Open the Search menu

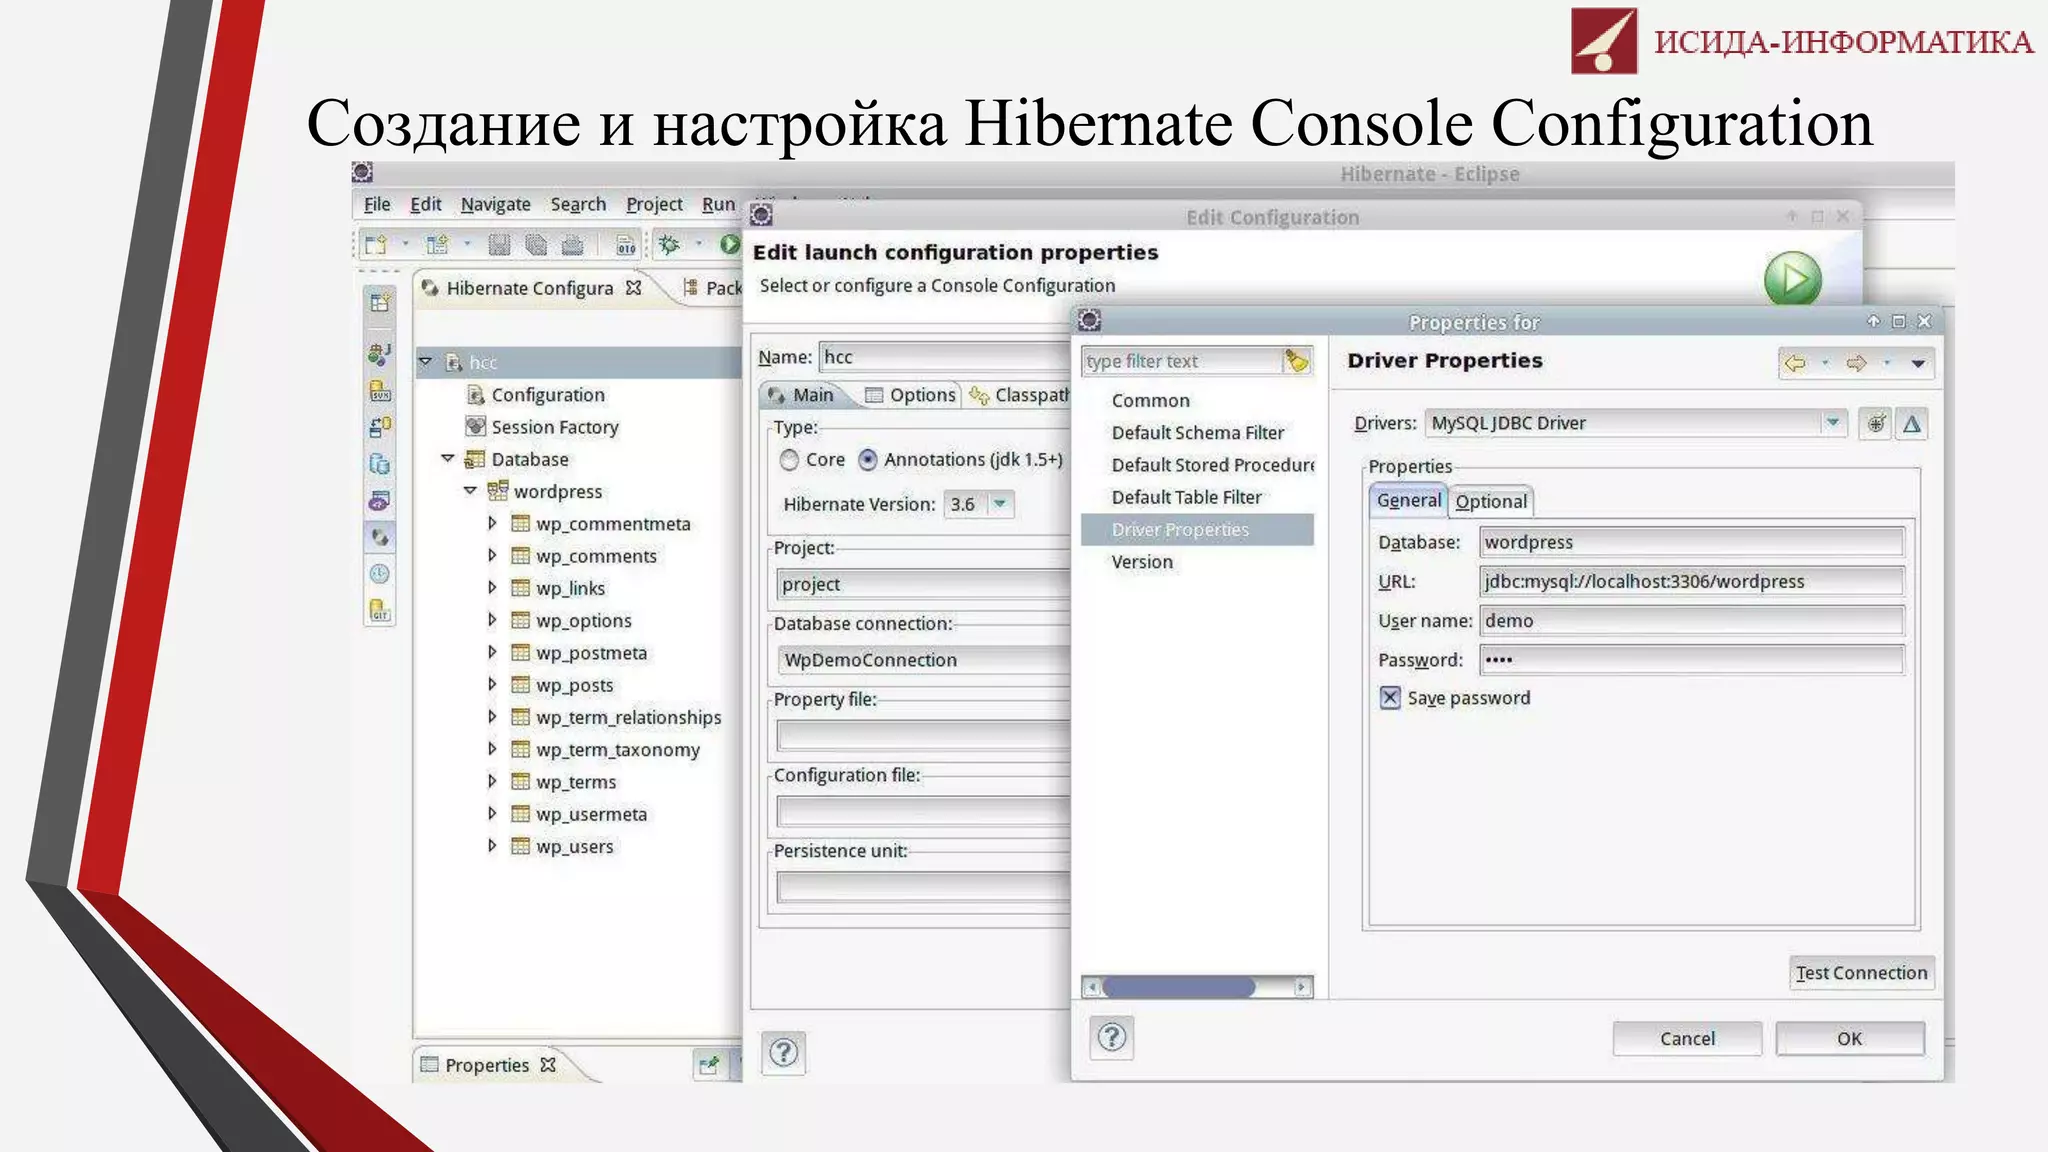(578, 204)
